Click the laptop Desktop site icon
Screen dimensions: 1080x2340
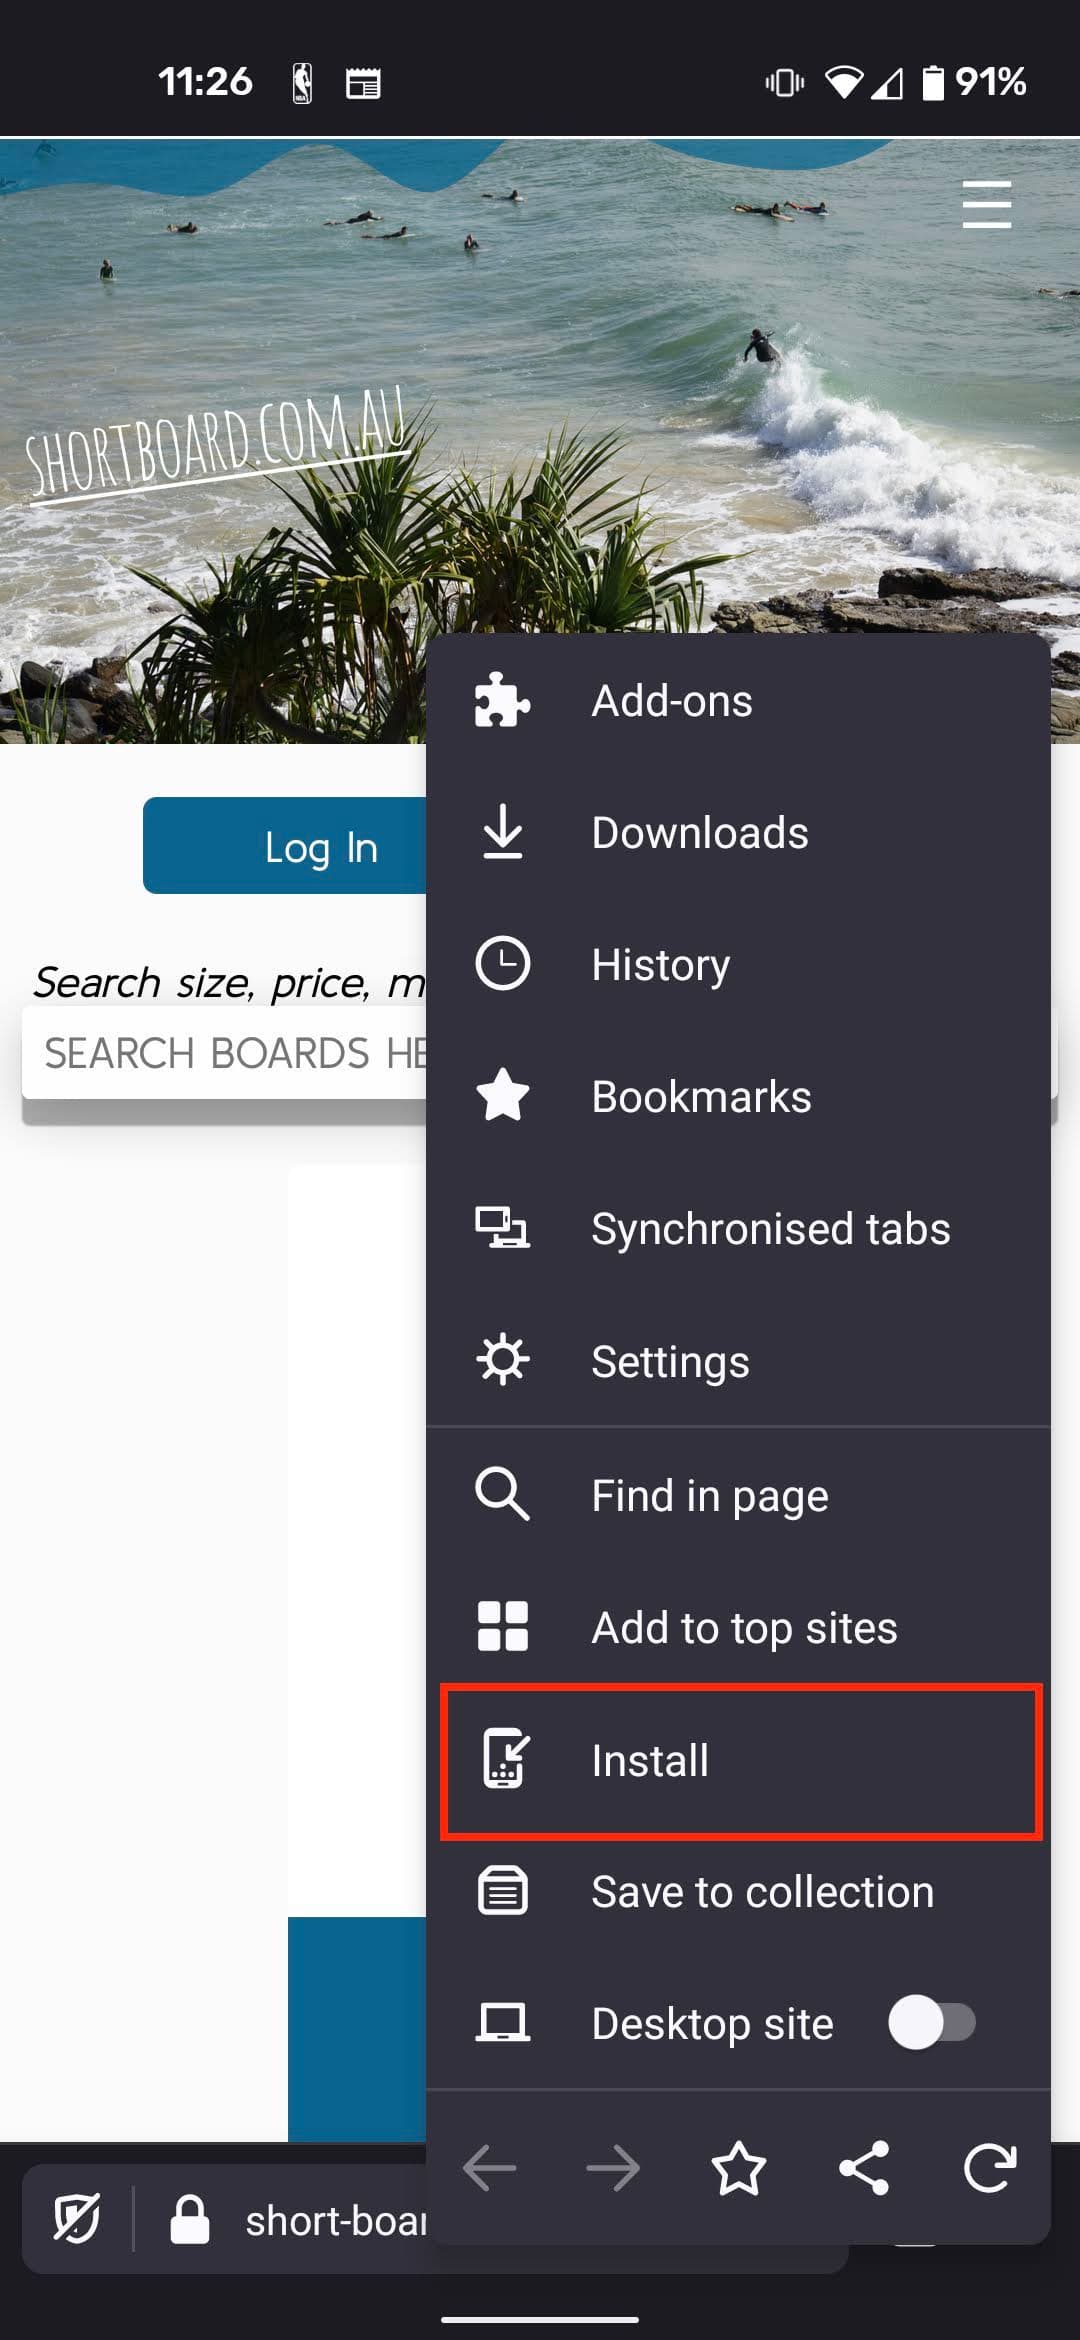(502, 2023)
